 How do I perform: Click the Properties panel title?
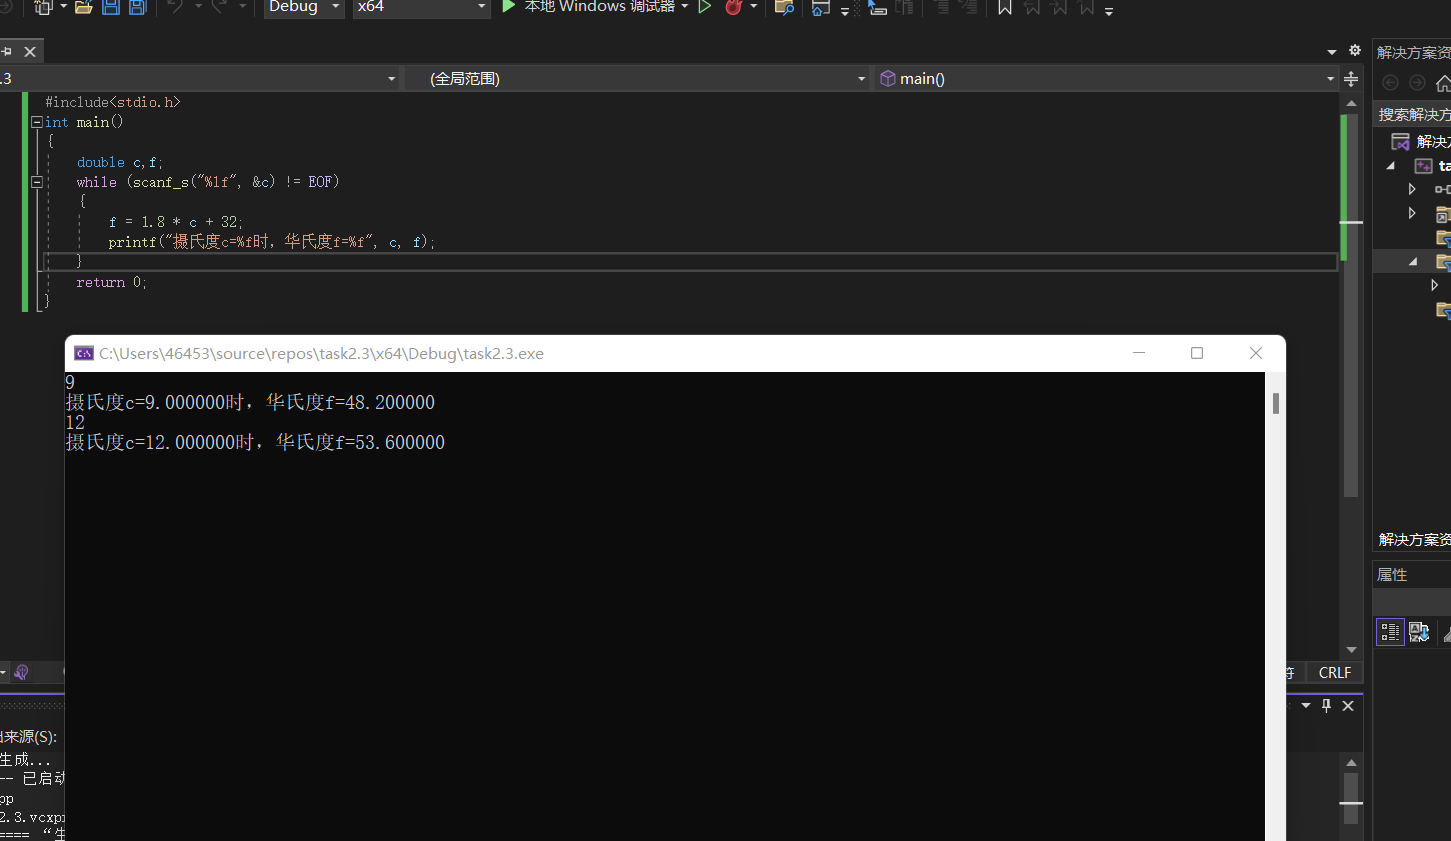(x=1392, y=575)
